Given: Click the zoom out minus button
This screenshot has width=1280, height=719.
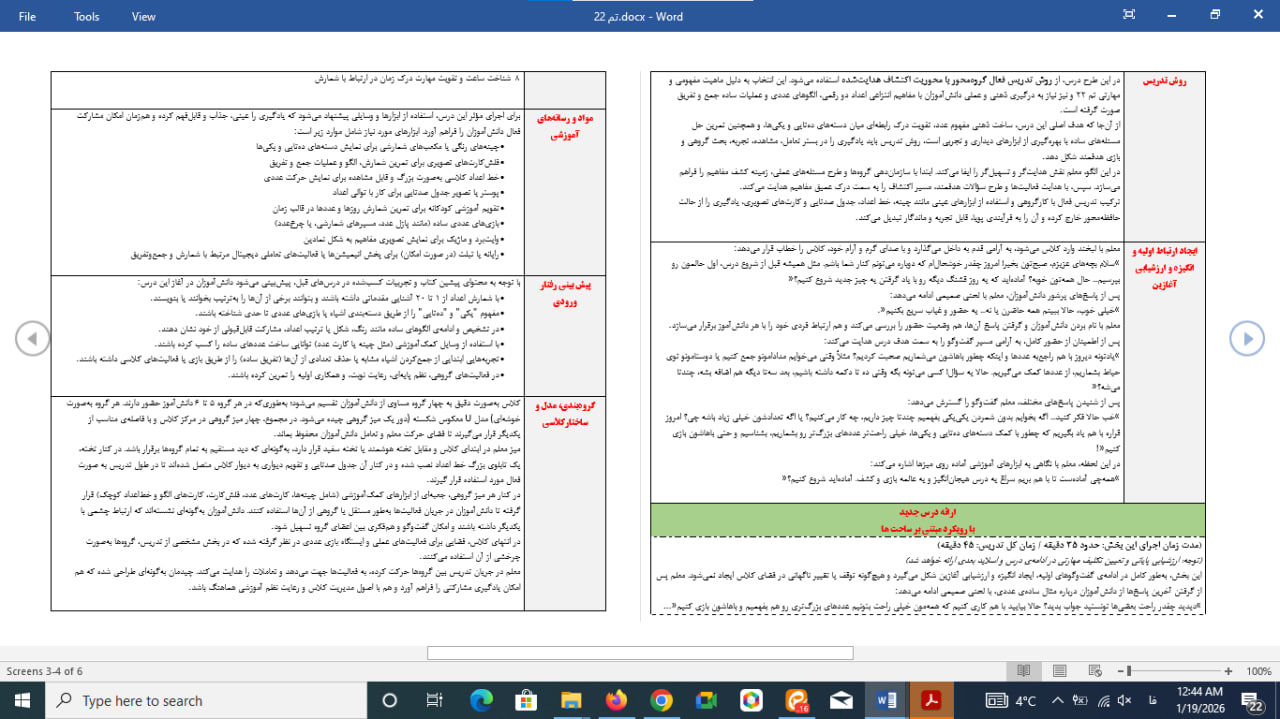Looking at the screenshot, I should [x=1120, y=671].
